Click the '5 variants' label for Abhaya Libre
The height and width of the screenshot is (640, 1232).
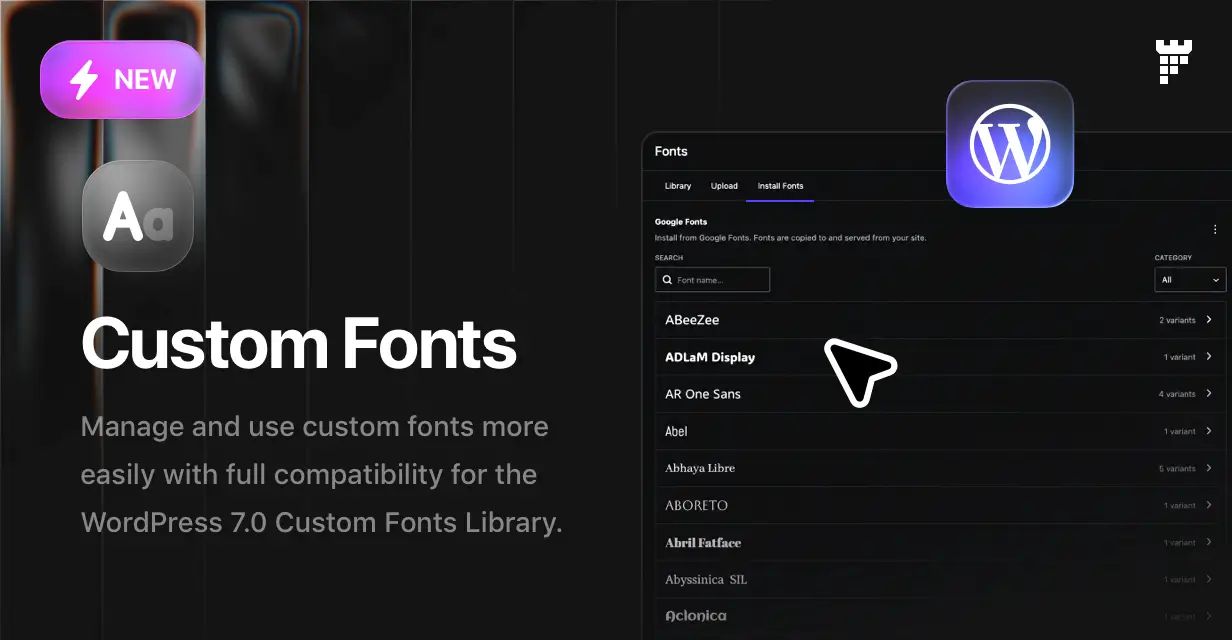point(1177,468)
